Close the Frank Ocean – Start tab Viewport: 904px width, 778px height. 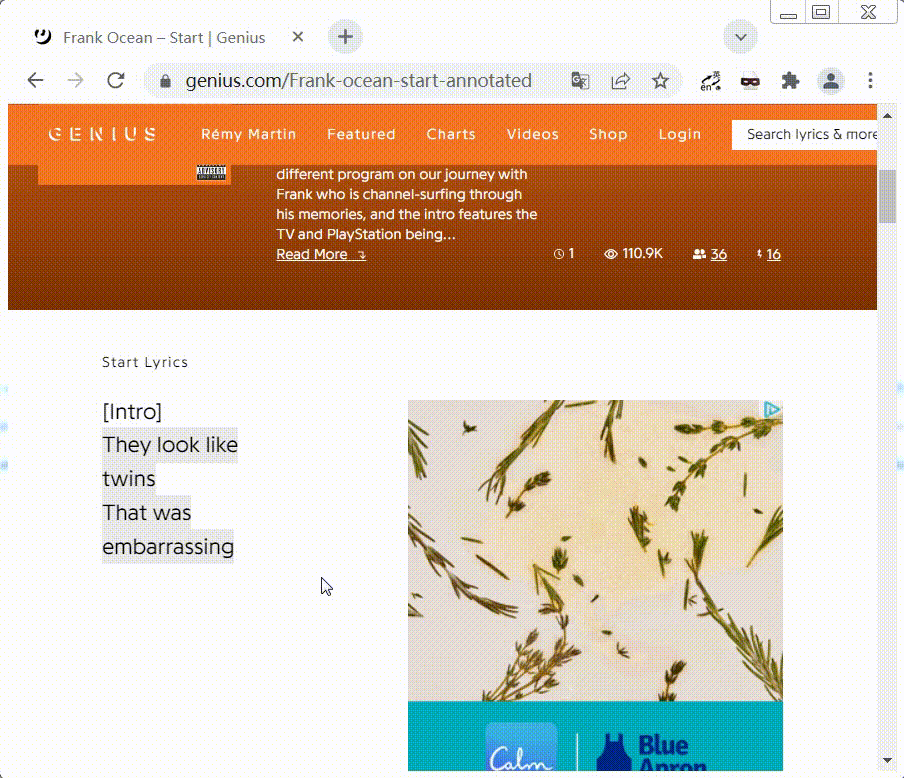coord(297,37)
